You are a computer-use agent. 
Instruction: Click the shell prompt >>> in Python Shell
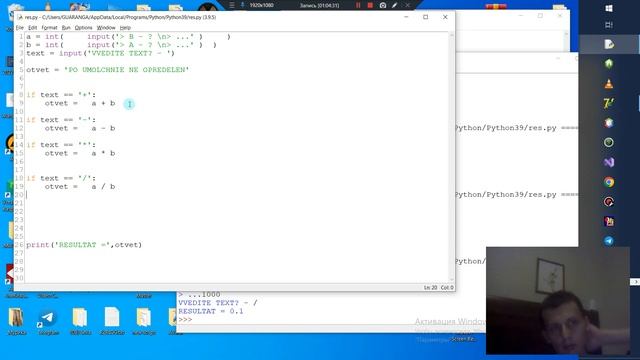click(x=185, y=320)
